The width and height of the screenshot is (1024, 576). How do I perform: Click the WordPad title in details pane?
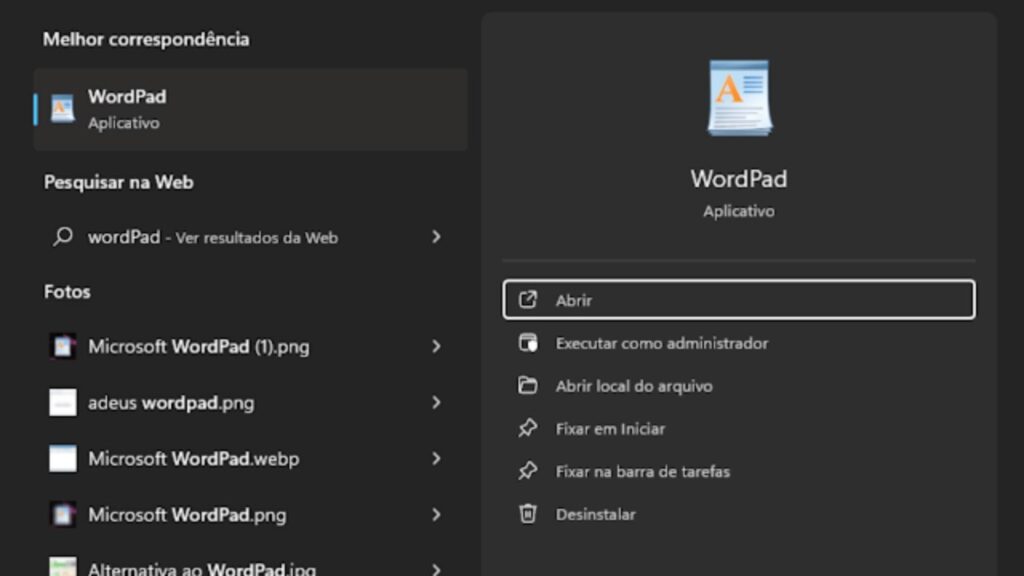739,179
